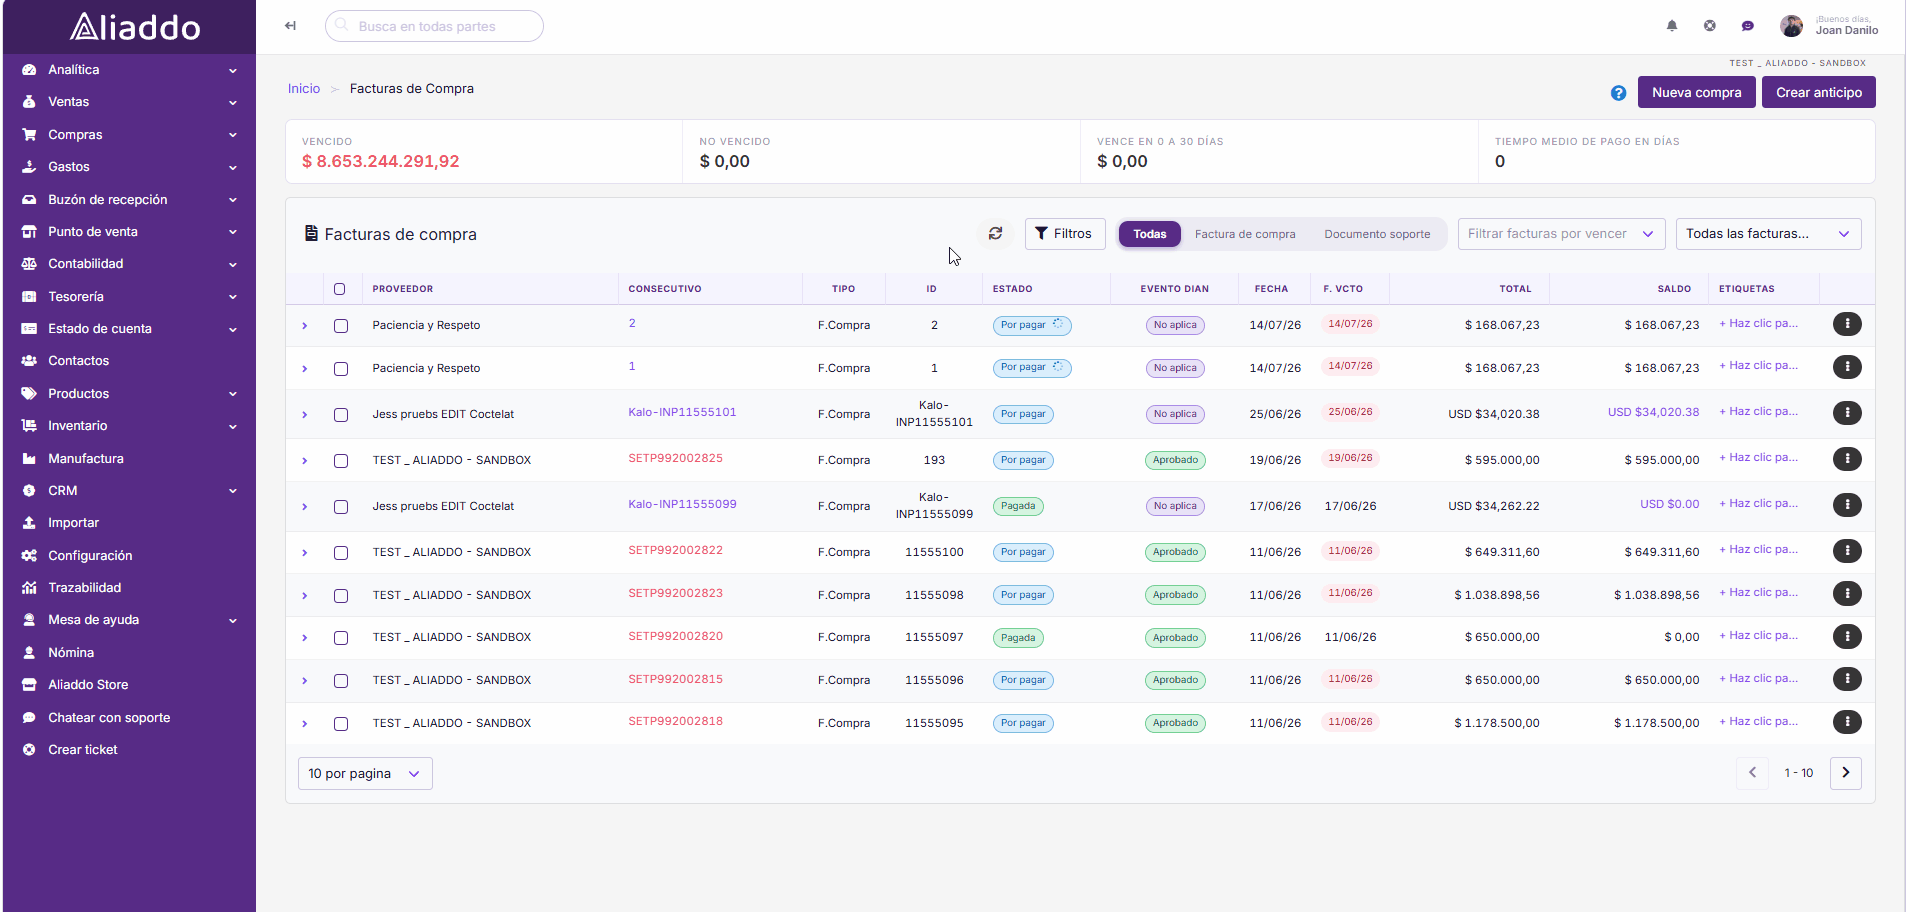This screenshot has height=912, width=1906.
Task: Open invoice link SETP992002822
Action: 676,550
